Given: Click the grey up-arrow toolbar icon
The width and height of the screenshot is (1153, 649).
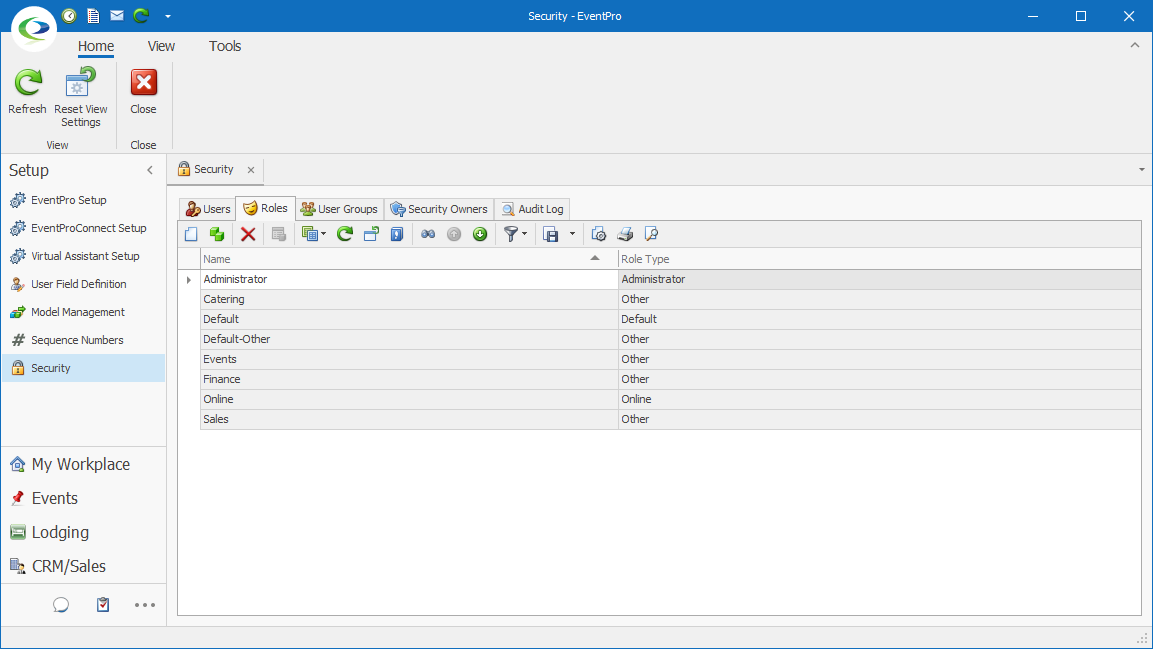Looking at the screenshot, I should [454, 234].
